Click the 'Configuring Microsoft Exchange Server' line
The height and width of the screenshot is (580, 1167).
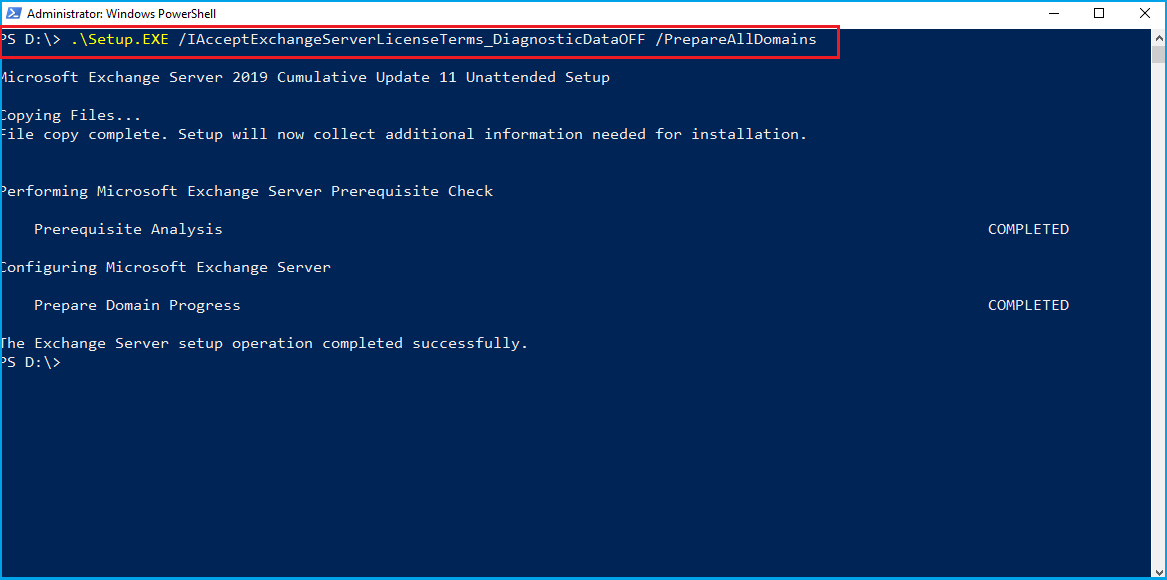165,267
